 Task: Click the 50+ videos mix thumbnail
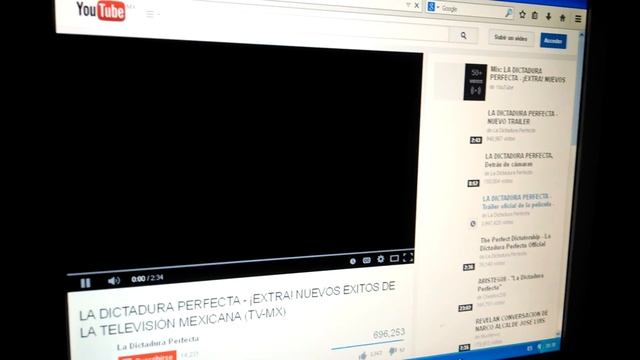tap(476, 82)
